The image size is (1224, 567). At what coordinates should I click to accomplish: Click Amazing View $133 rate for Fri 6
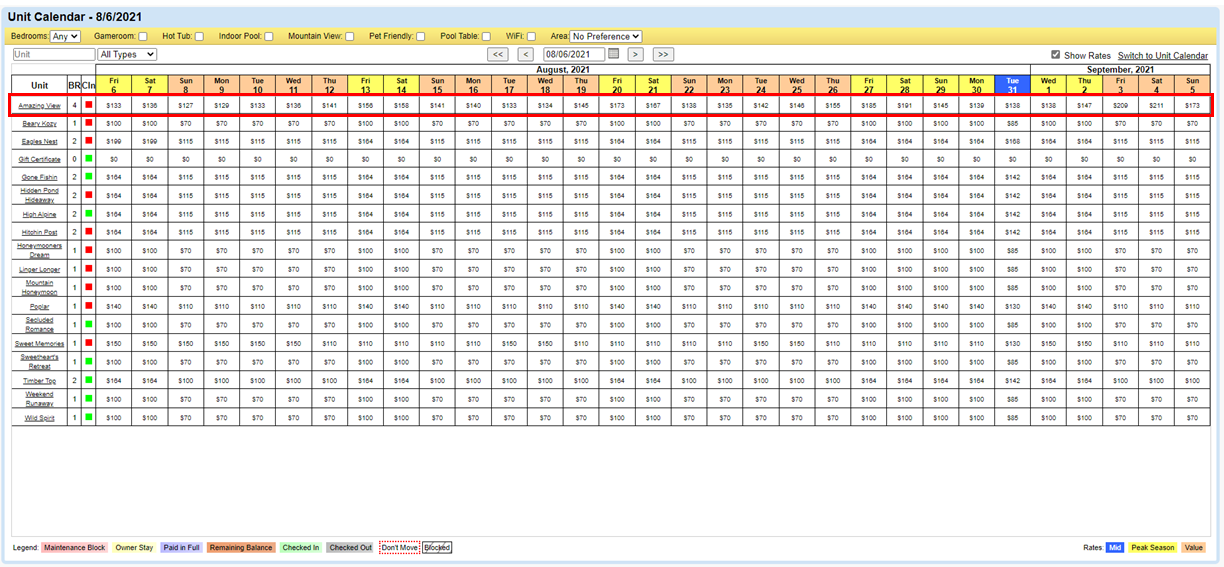click(x=114, y=105)
